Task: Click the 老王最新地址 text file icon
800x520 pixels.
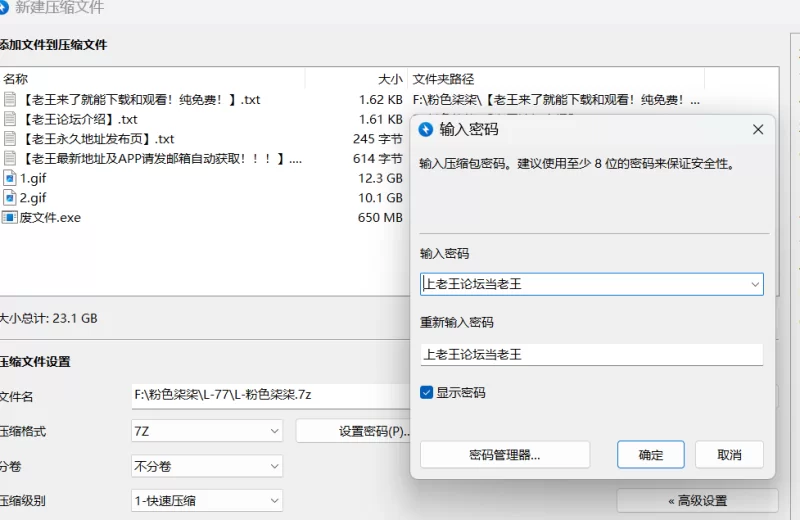Action: click(10, 158)
